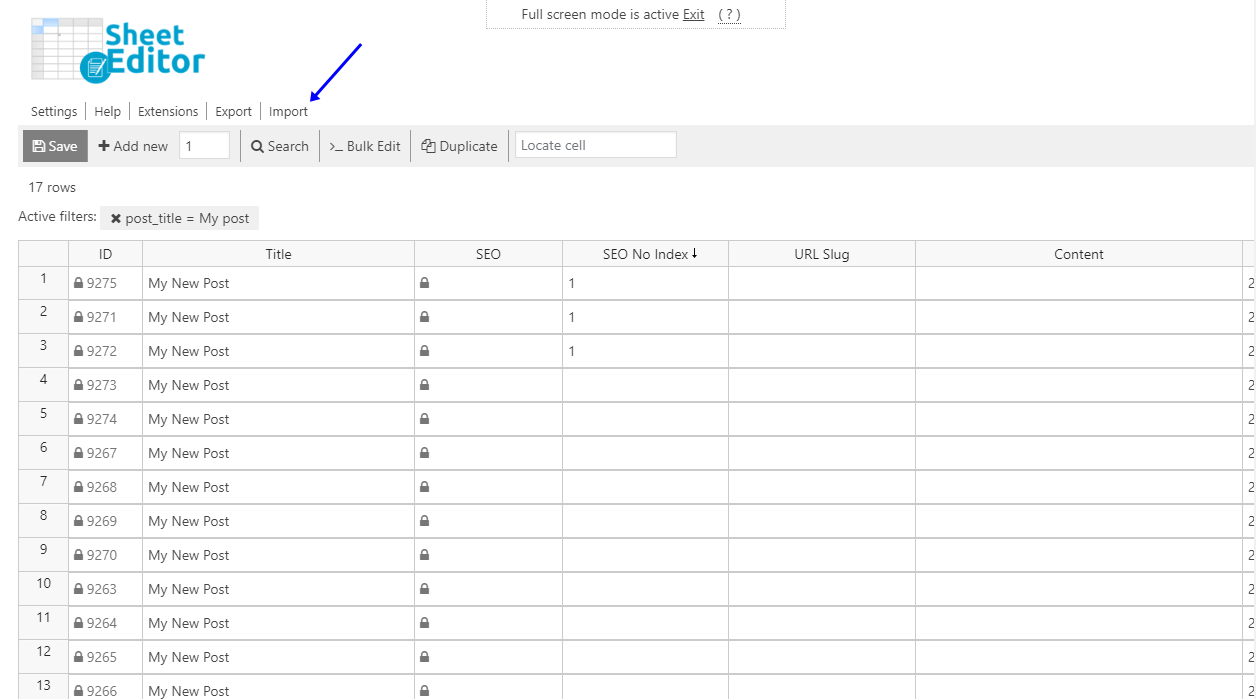Click the (?) full screen help link
Screen dimensions: 1256x699
(729, 15)
